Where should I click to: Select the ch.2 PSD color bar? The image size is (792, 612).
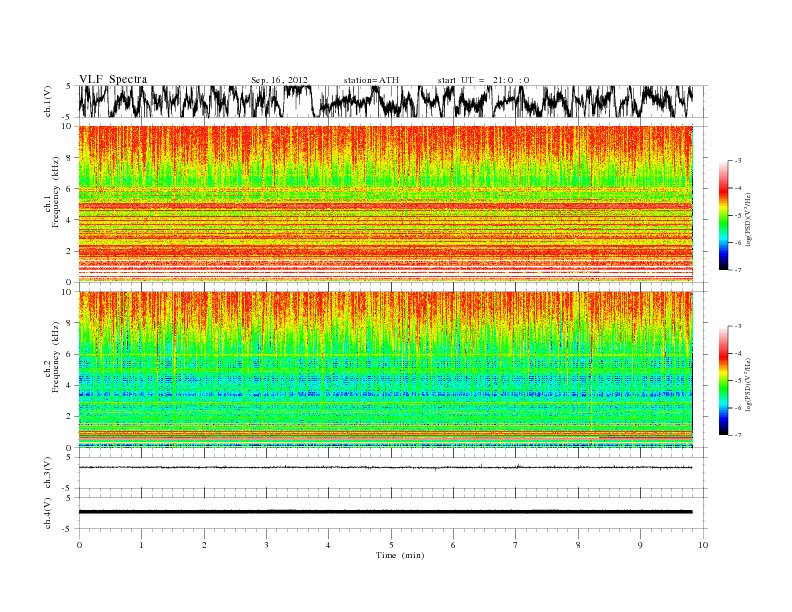point(723,381)
